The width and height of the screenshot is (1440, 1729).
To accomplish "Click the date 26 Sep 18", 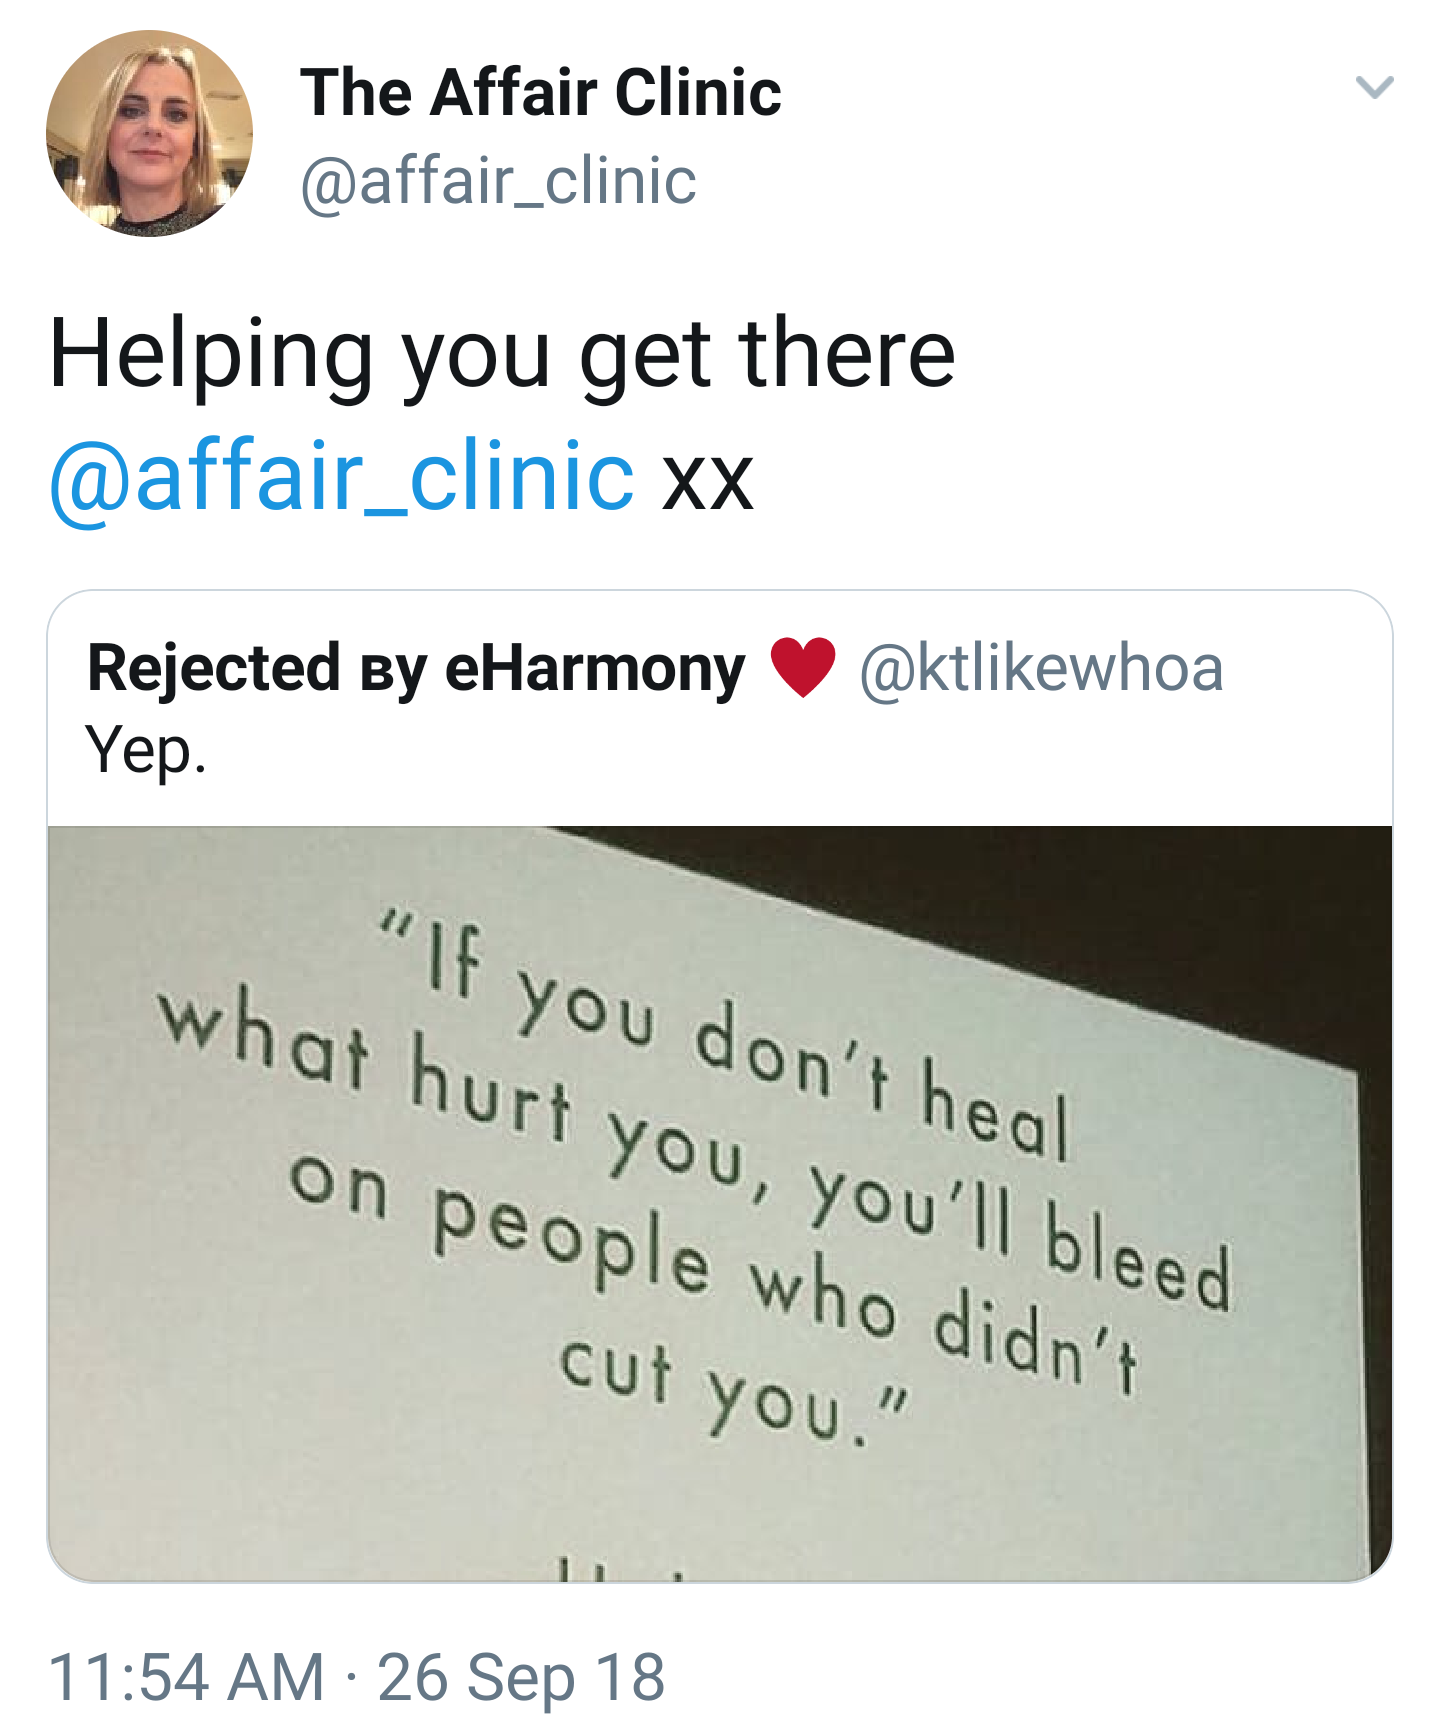I will 521,1677.
